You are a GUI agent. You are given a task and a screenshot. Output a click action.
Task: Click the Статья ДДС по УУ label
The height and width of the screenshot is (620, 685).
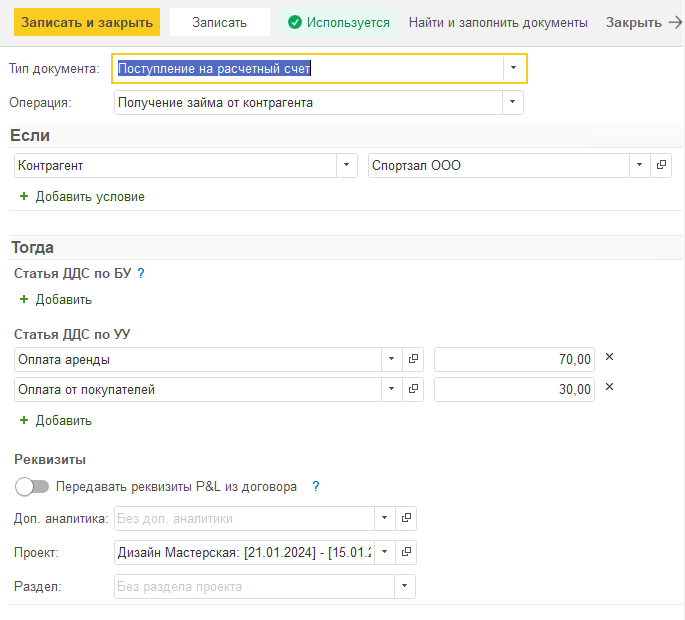(x=72, y=334)
